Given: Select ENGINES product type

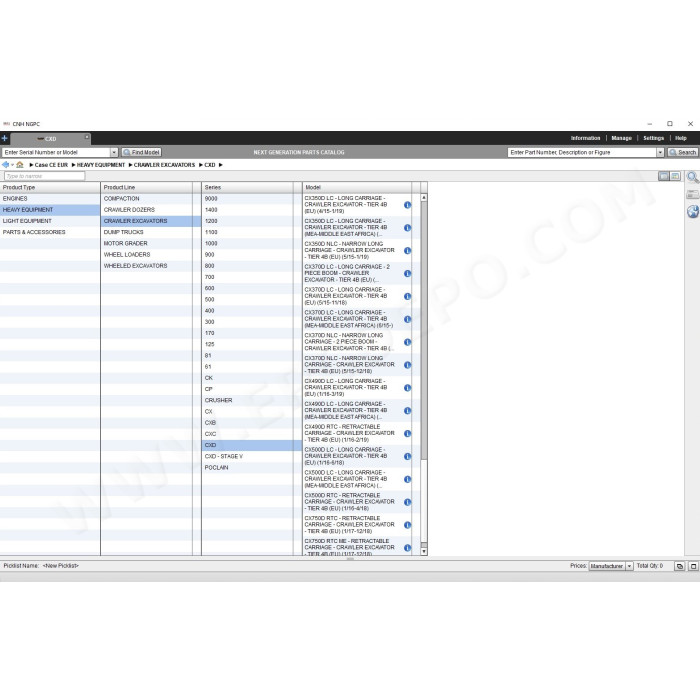Looking at the screenshot, I should click(x=50, y=199).
